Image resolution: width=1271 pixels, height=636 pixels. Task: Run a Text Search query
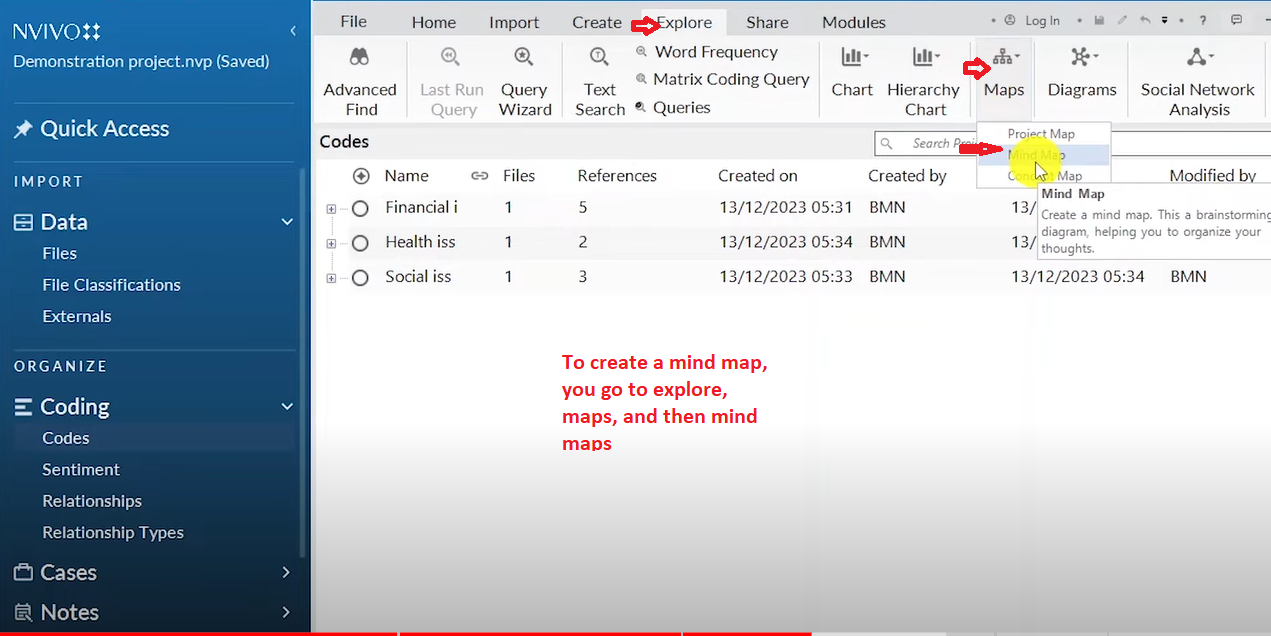tap(599, 81)
